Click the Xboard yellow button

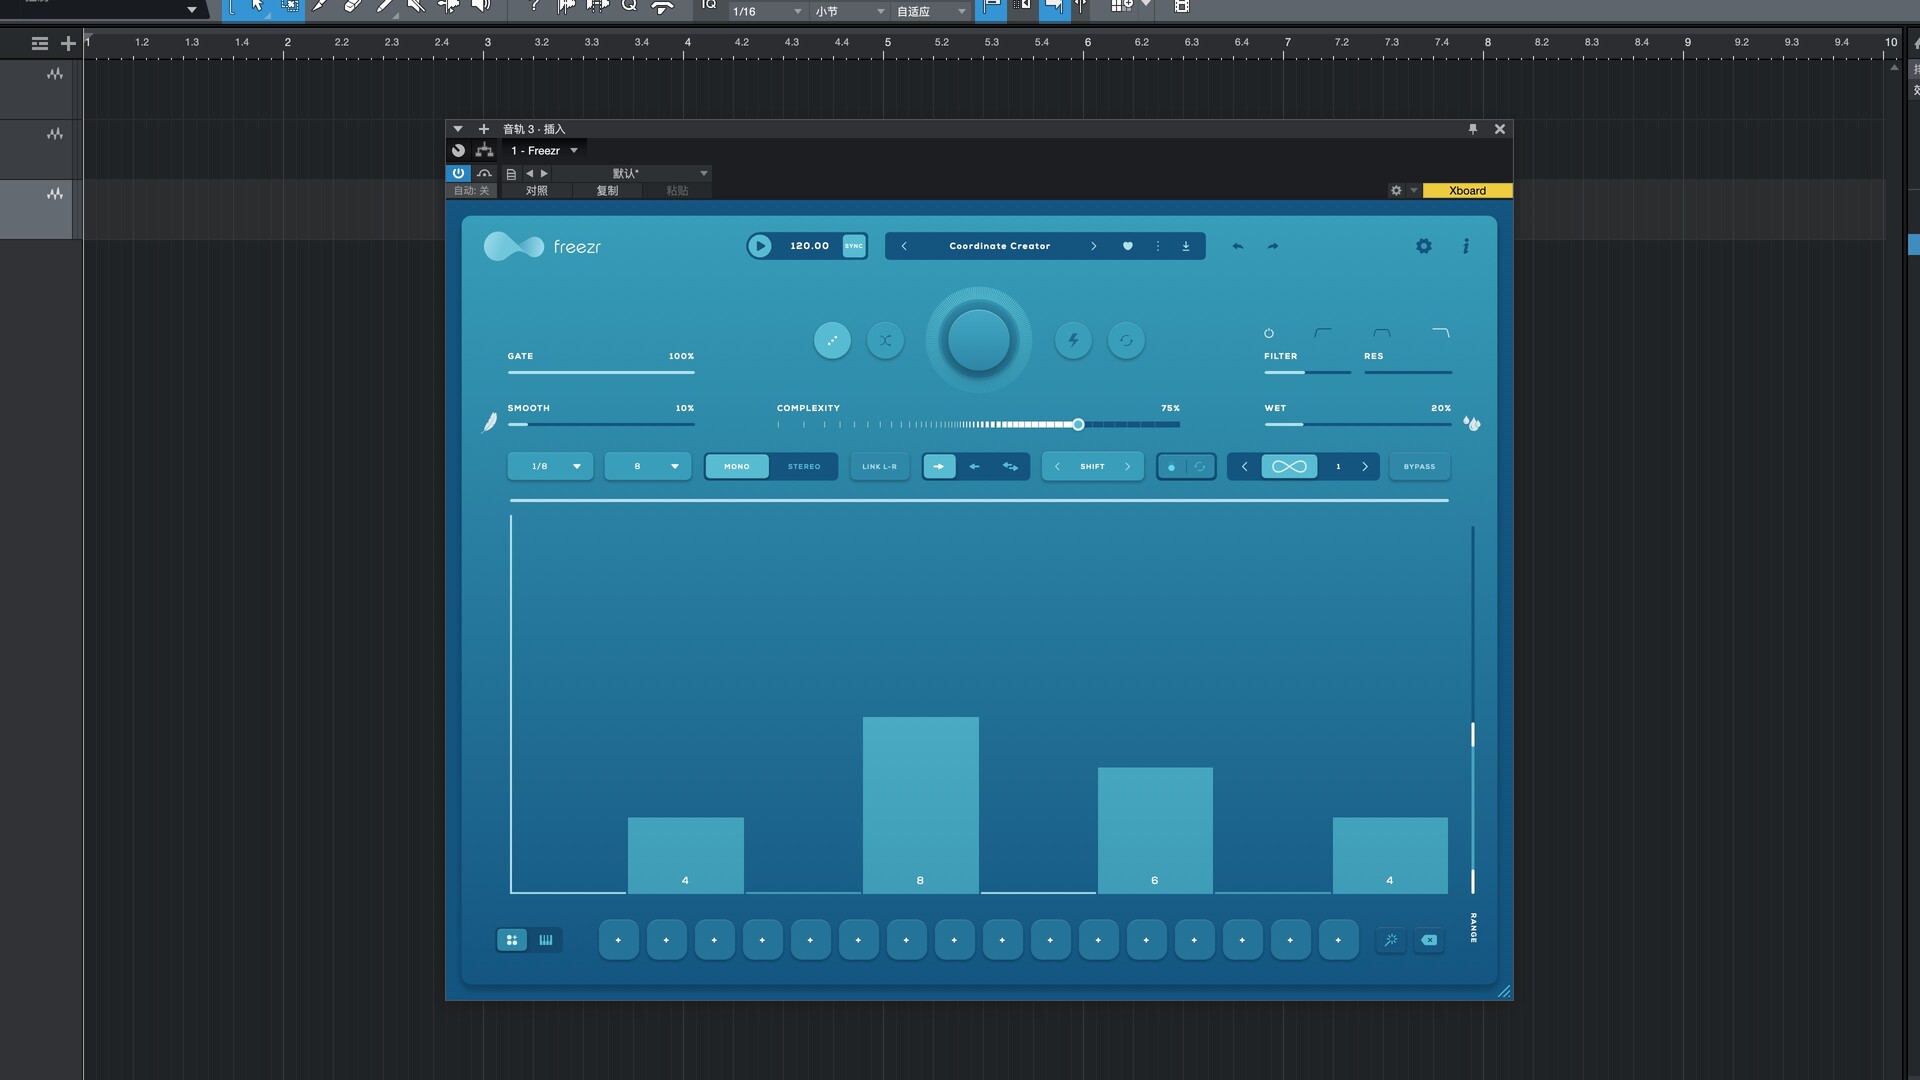(1467, 190)
